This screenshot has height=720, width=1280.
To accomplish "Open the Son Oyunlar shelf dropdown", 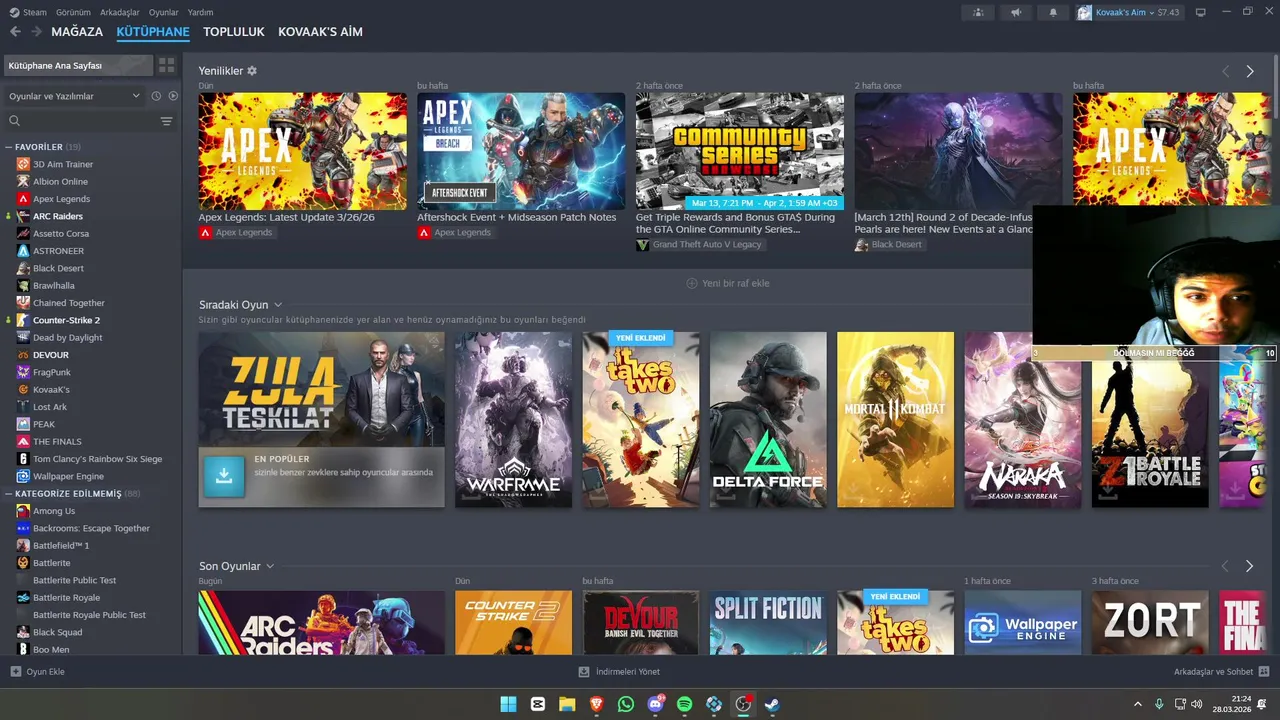I will tap(270, 567).
